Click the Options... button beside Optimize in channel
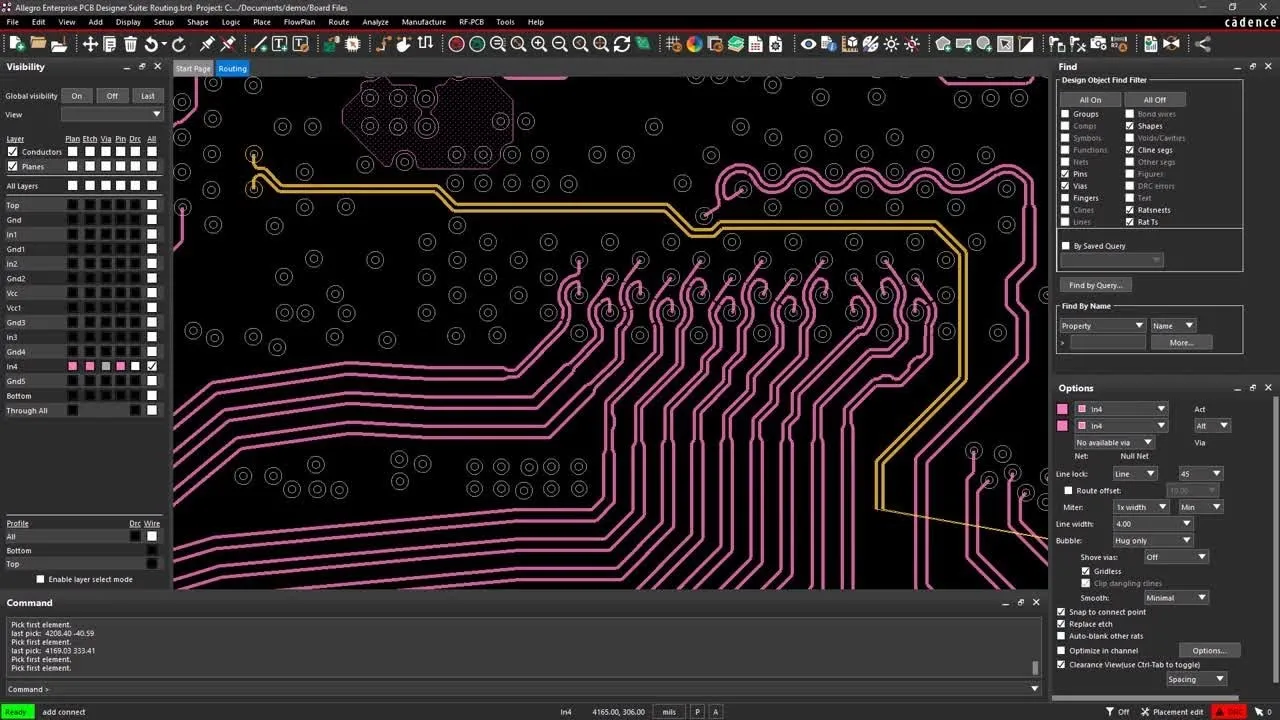 (x=1209, y=651)
